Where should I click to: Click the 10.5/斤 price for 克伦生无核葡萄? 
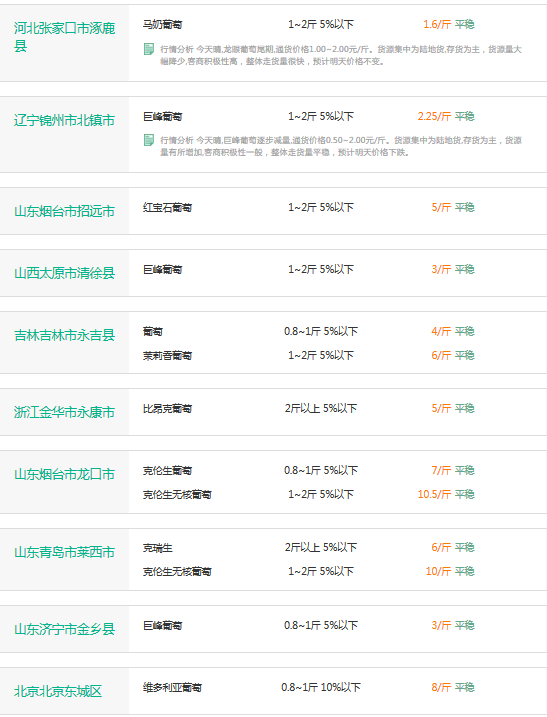[434, 494]
